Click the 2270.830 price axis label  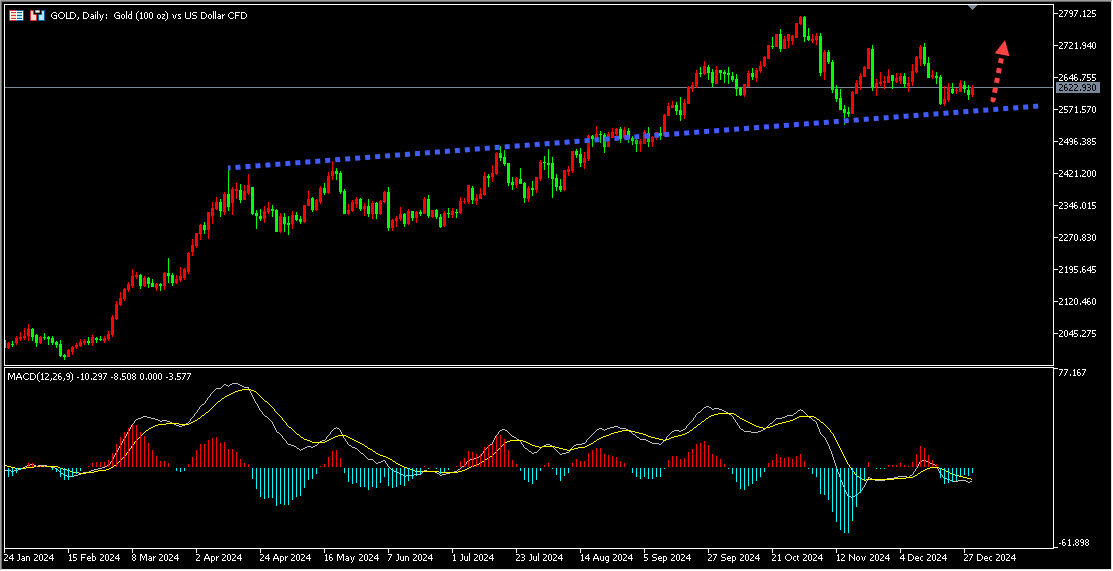(x=1078, y=238)
